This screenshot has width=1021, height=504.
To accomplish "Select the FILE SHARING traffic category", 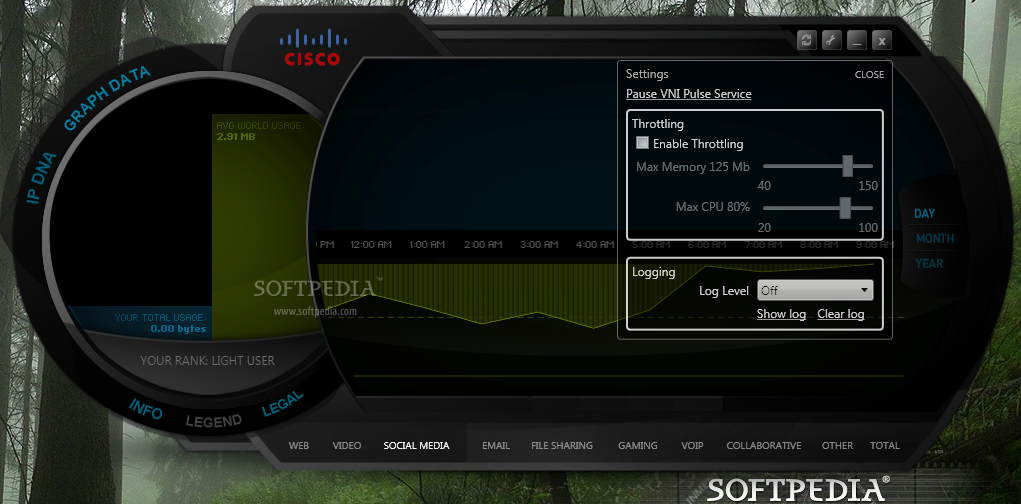I will coord(562,445).
